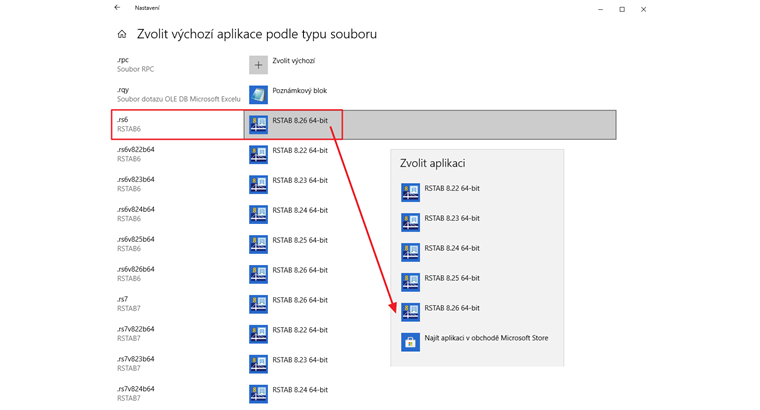The width and height of the screenshot is (760, 410).
Task: Click the Nastavení window title
Action: click(147, 8)
